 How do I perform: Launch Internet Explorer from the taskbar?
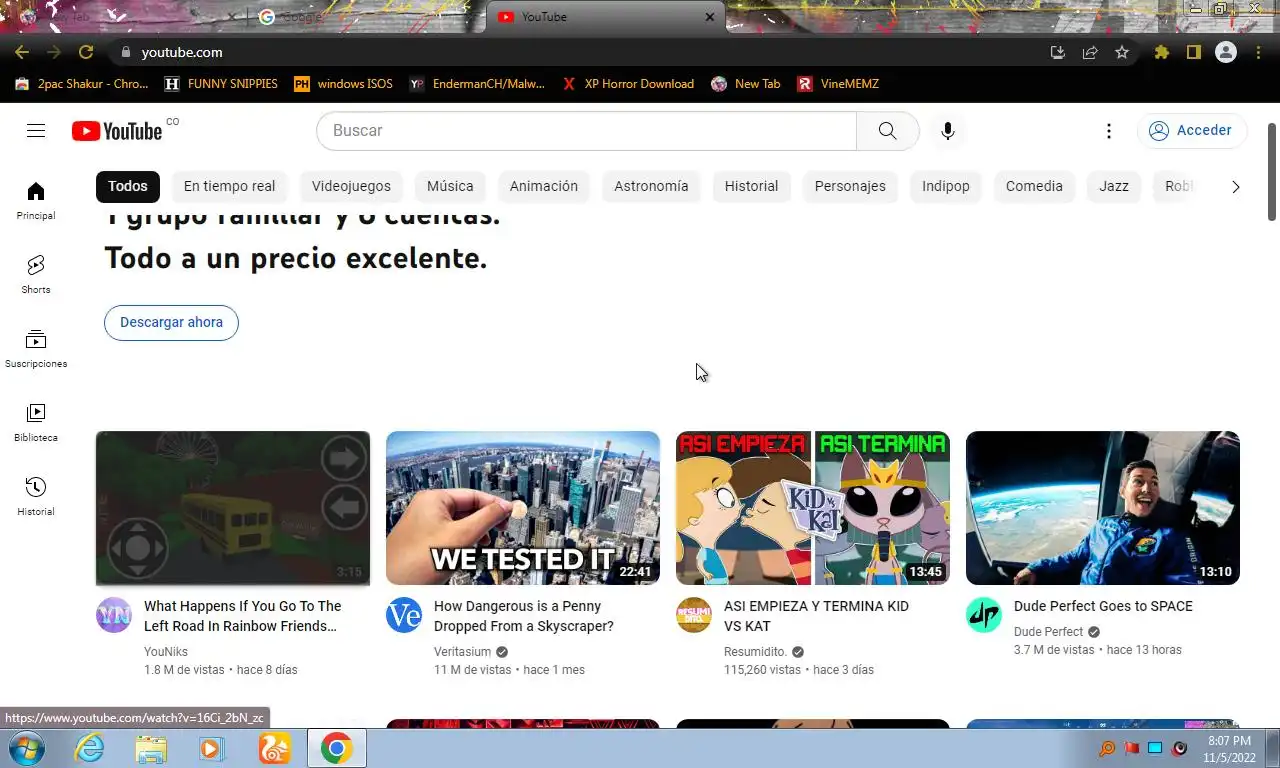(x=90, y=748)
